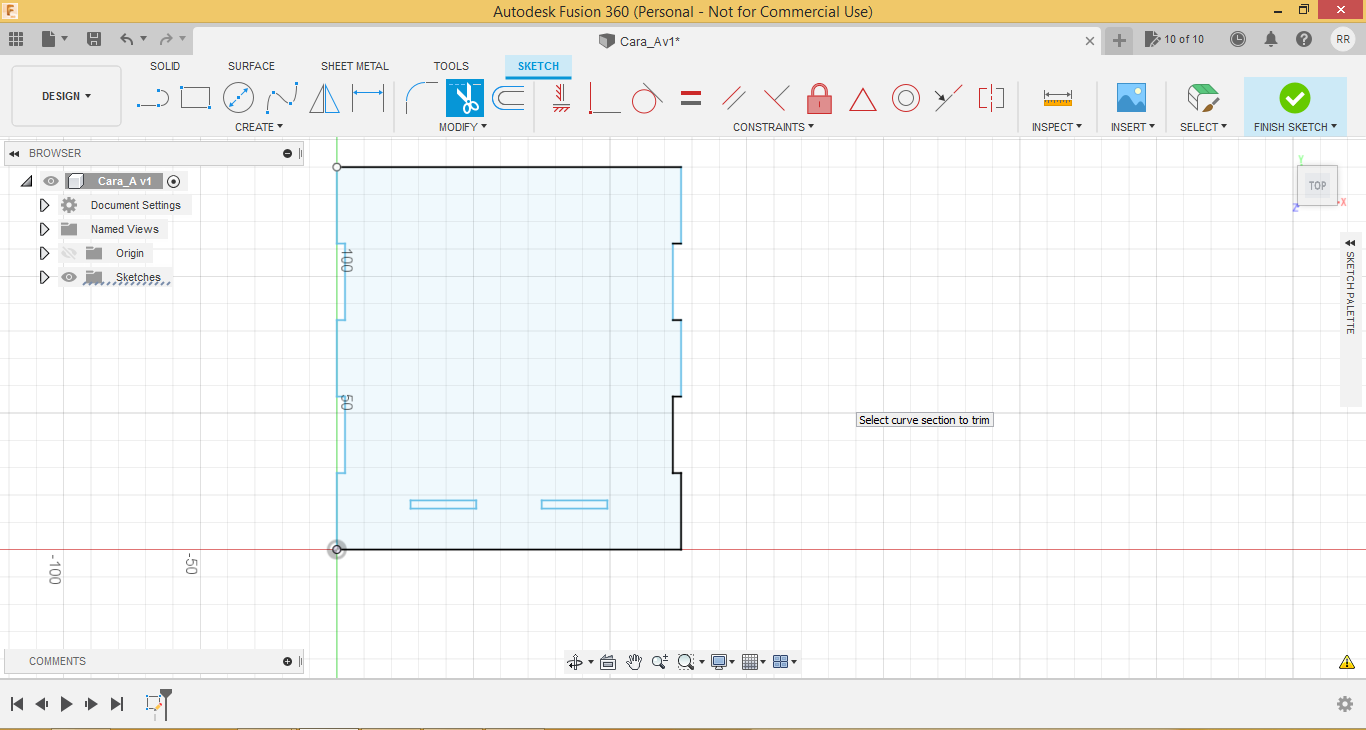Apply the Parallel constraint
This screenshot has width=1366, height=730.
pyautogui.click(x=734, y=98)
